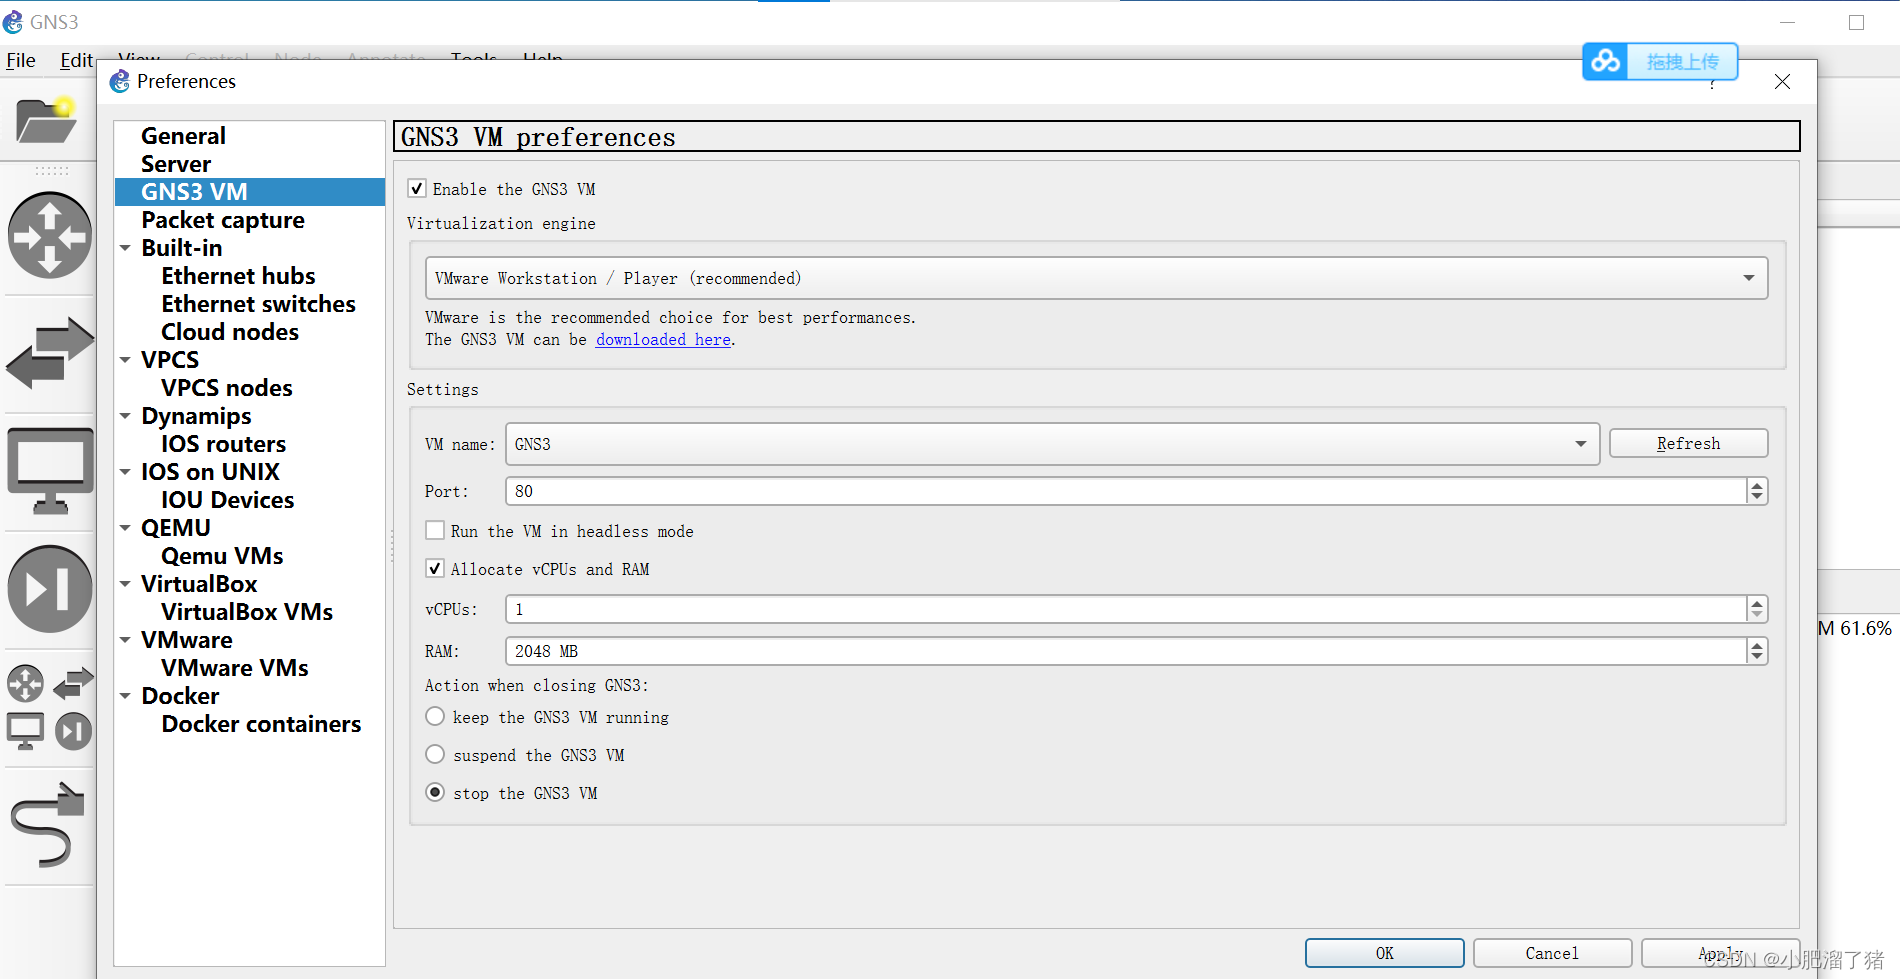Follow the downloaded here link
The image size is (1900, 979).
(x=663, y=340)
